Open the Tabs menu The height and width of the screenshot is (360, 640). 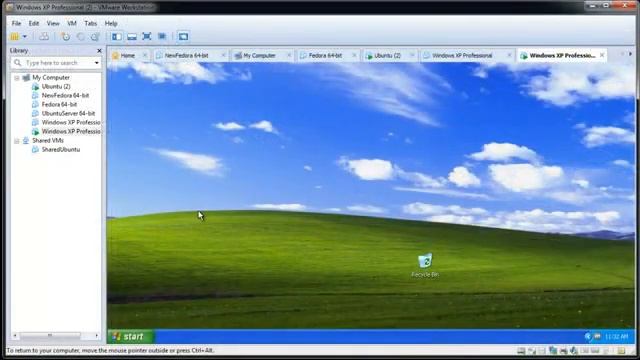[90, 23]
